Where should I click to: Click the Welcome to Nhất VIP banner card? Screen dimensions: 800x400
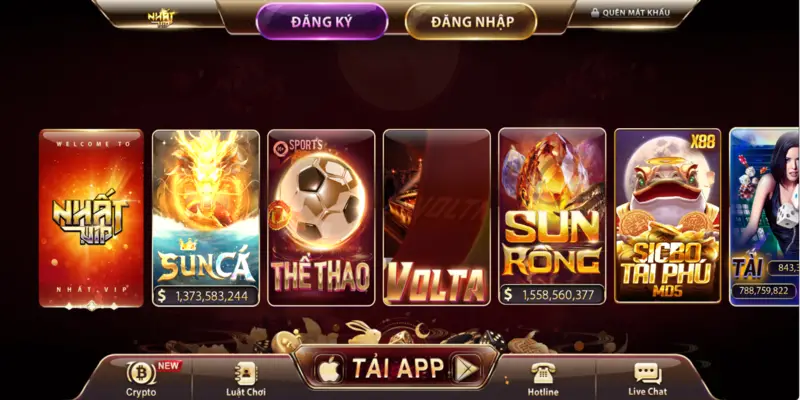(x=91, y=219)
